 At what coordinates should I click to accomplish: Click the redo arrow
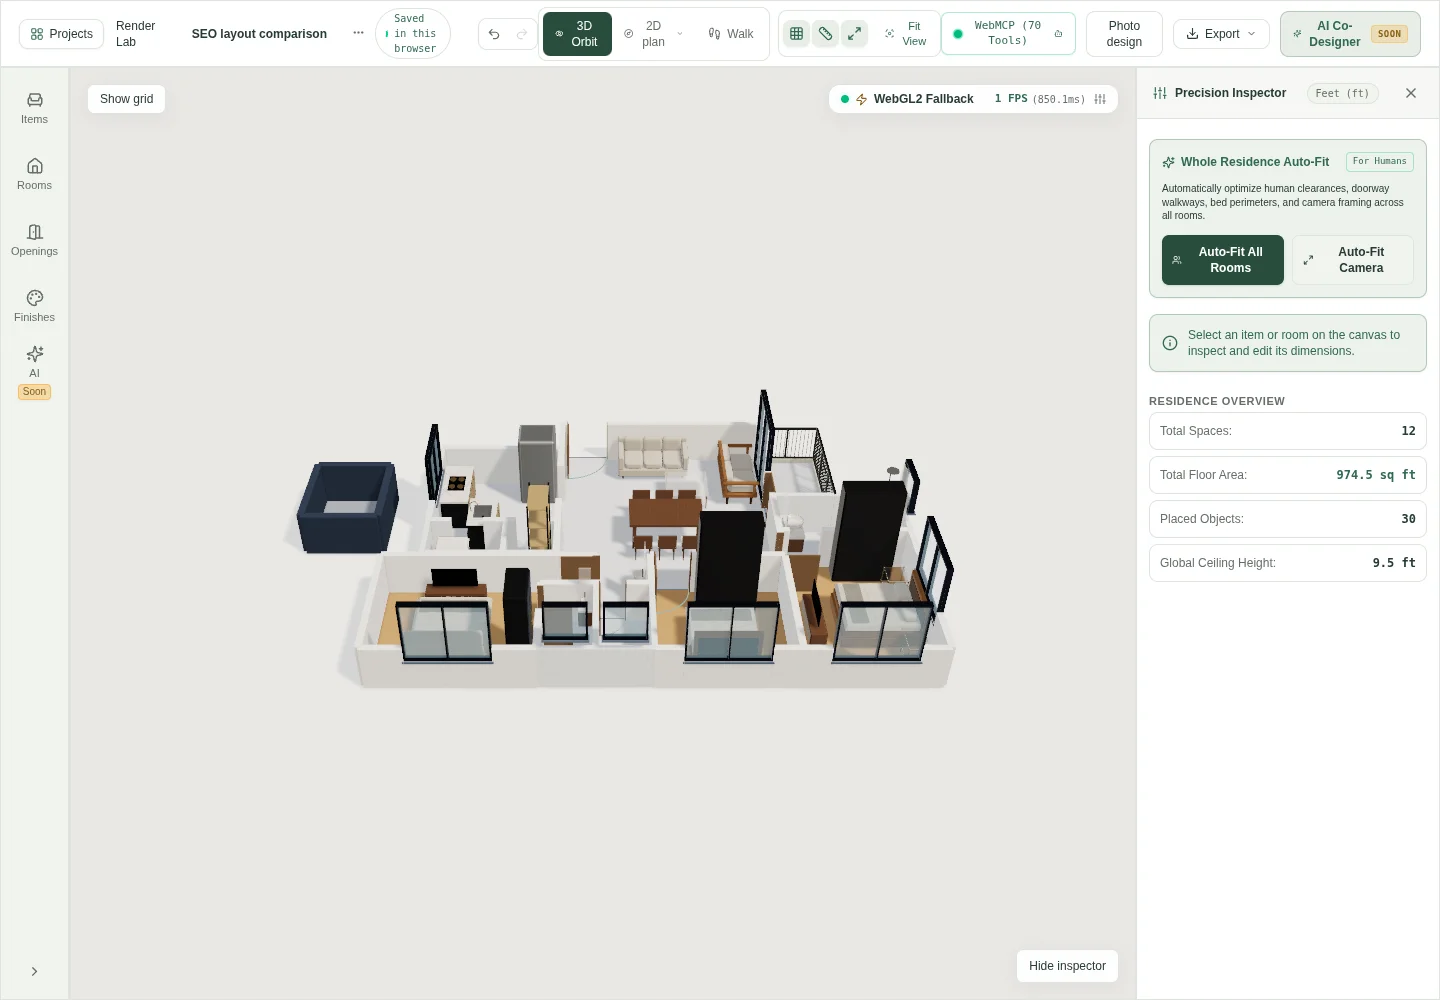[522, 34]
